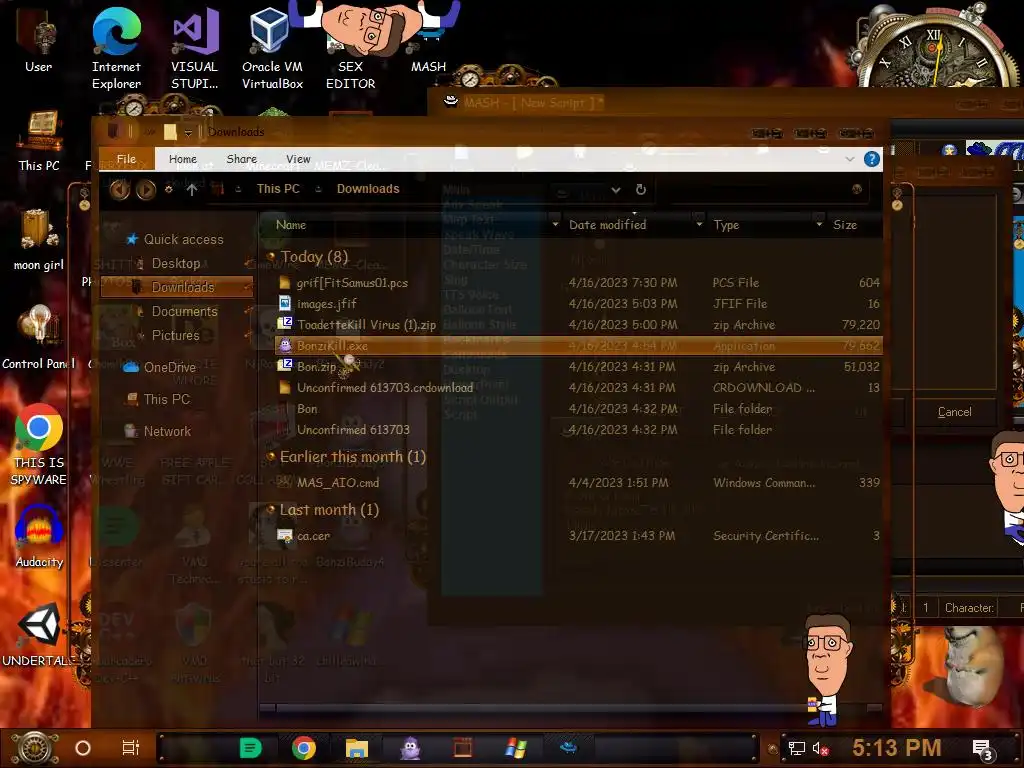The width and height of the screenshot is (1024, 768).
Task: Select Pictures in the navigation pane
Action: (167, 336)
